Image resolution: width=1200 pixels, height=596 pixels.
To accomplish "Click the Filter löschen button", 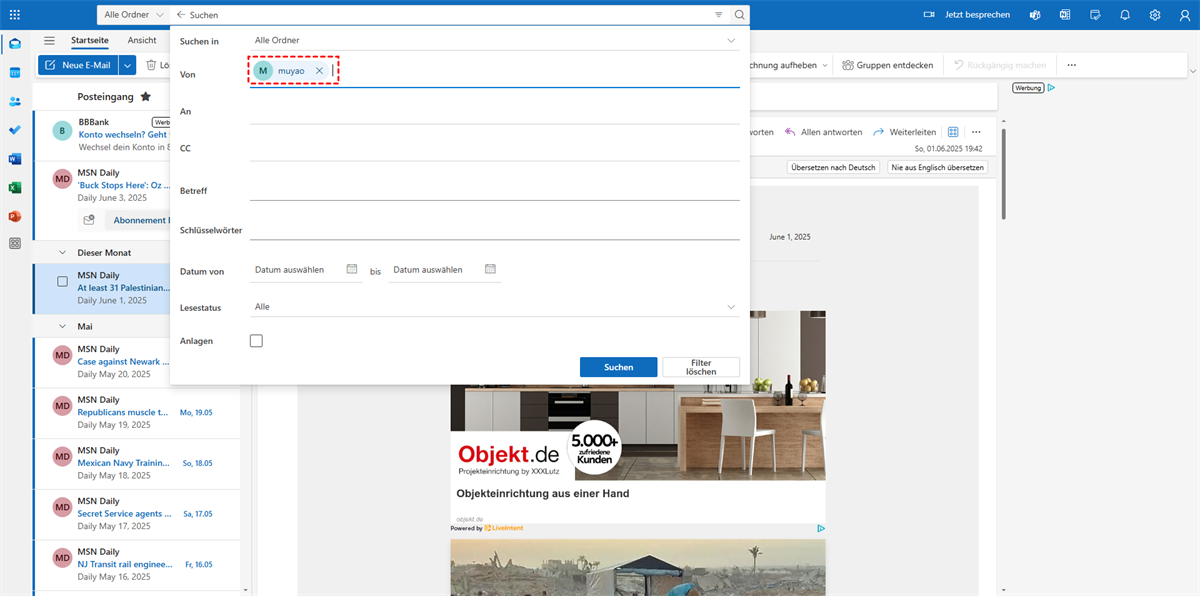I will click(x=701, y=367).
